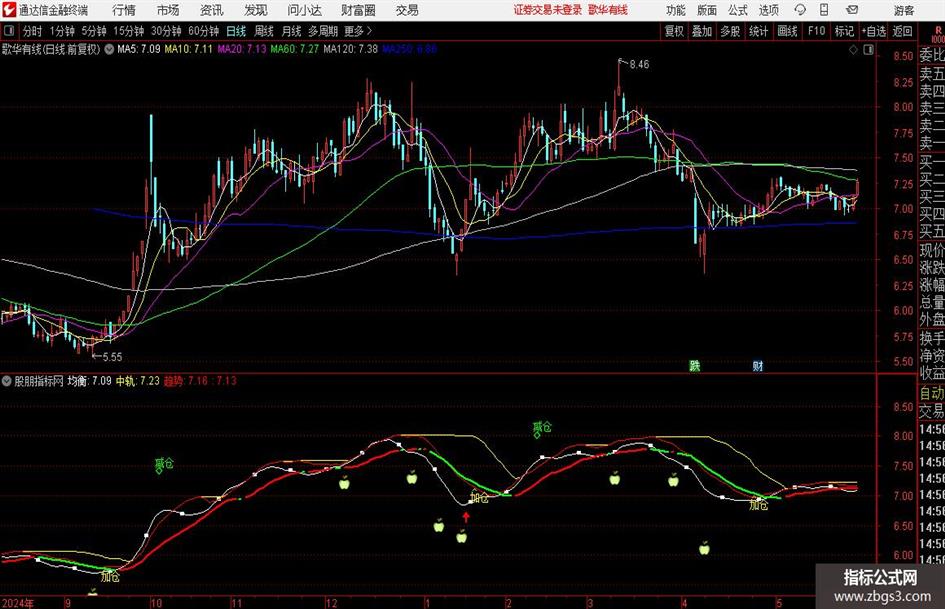Open the 市场 menu

(168, 10)
